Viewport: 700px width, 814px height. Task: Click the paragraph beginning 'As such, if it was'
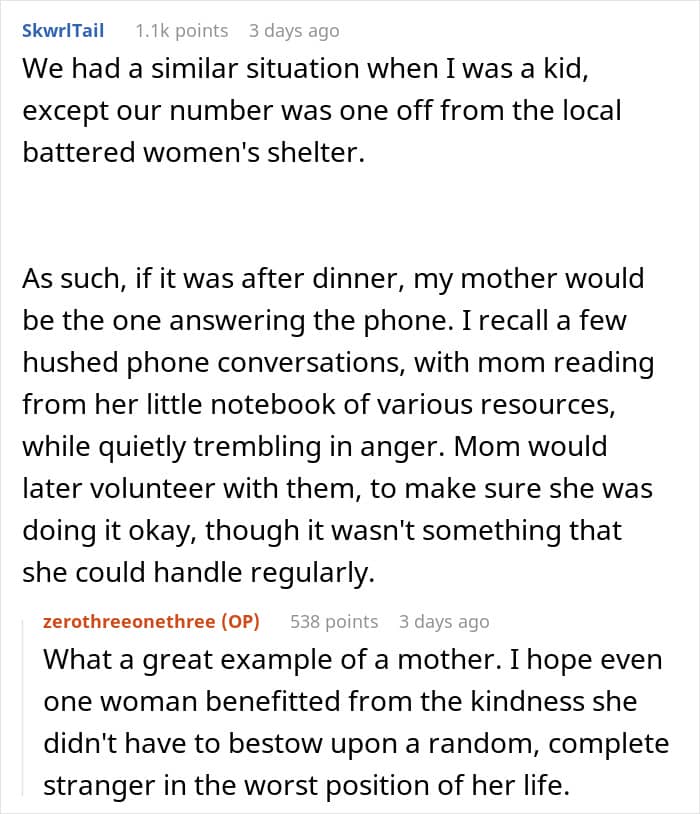click(x=338, y=426)
